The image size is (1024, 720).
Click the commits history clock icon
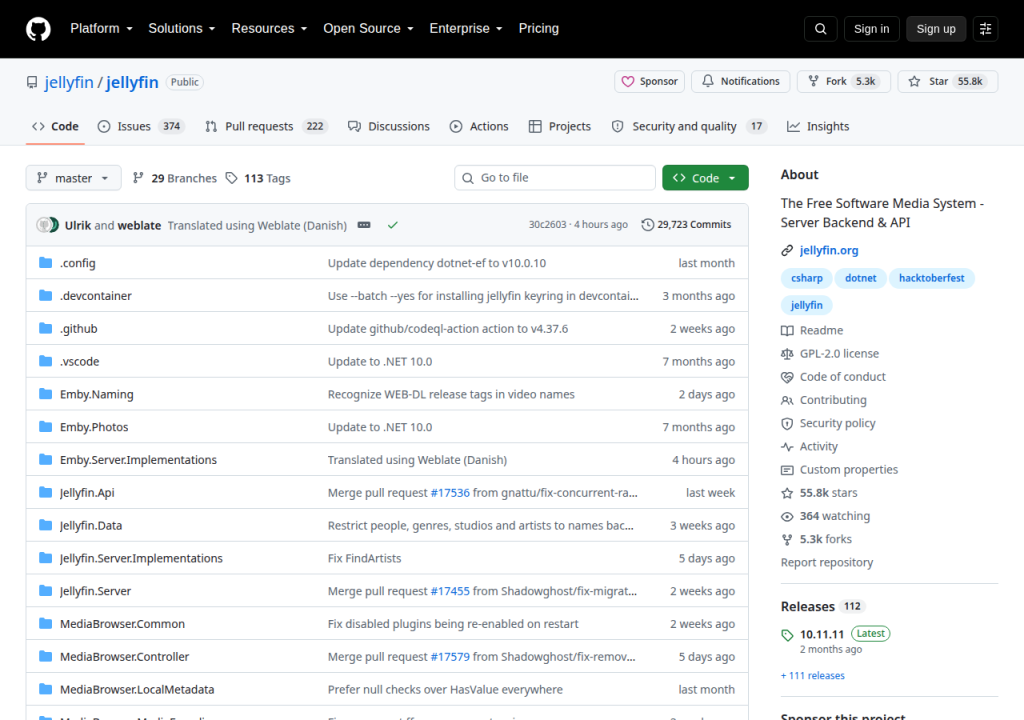647,225
